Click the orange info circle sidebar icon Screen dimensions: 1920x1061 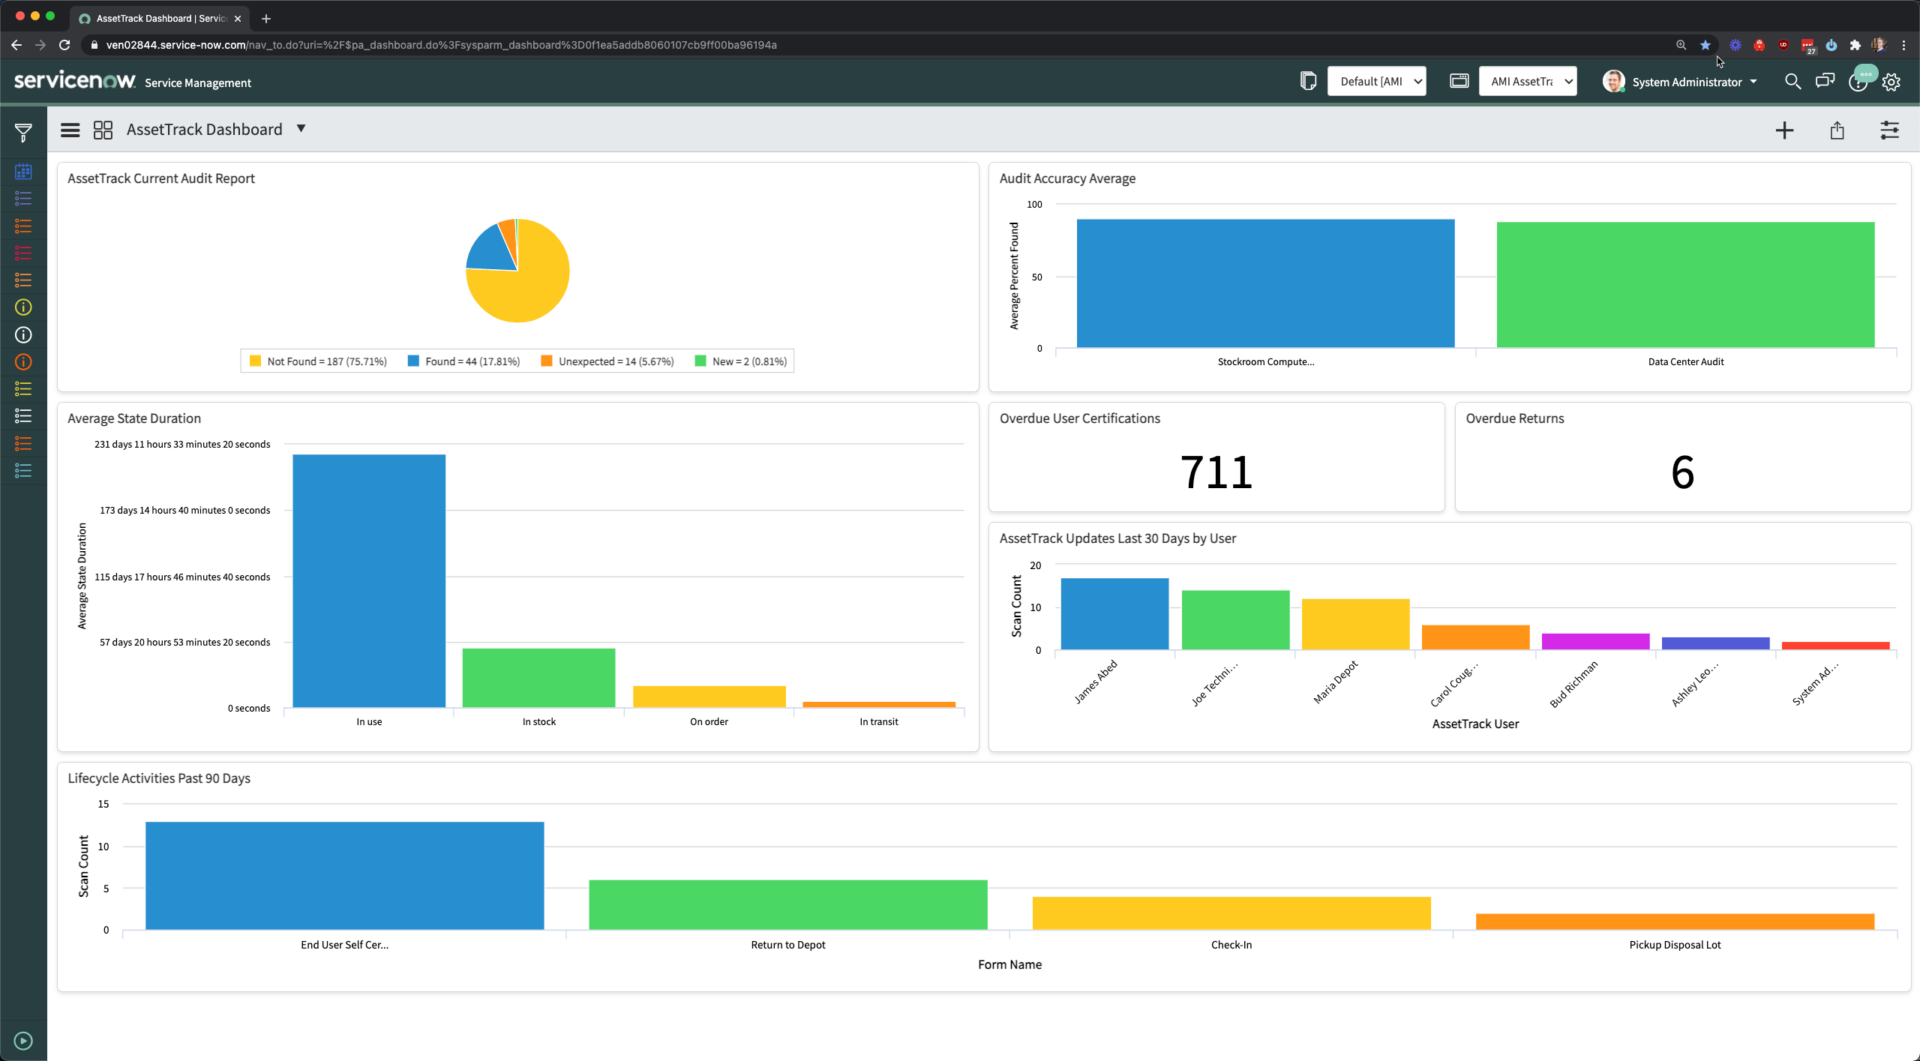(x=23, y=362)
